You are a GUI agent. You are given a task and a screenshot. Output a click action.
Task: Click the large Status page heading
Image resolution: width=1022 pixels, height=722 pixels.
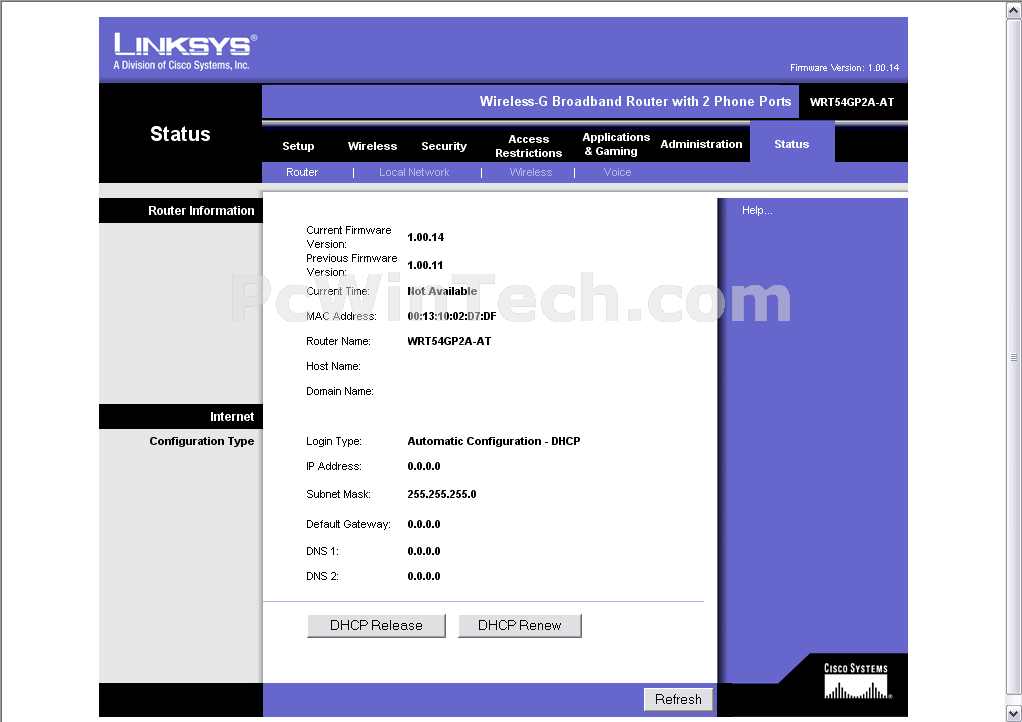coord(180,134)
